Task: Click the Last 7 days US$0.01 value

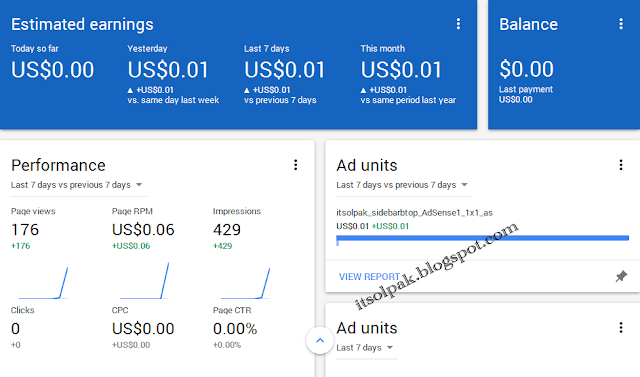Action: 284,69
